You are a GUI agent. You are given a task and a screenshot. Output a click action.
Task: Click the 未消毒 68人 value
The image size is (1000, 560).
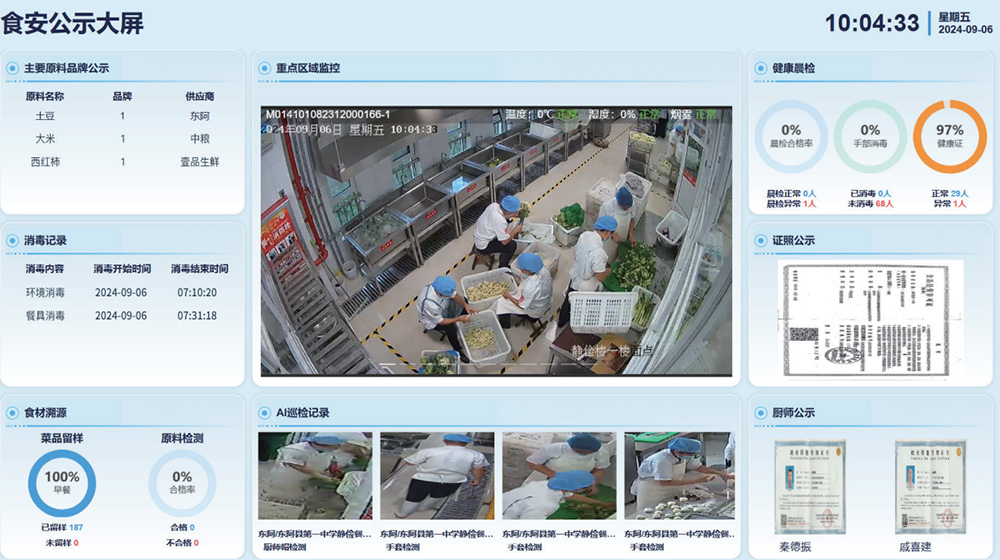pyautogui.click(x=870, y=204)
